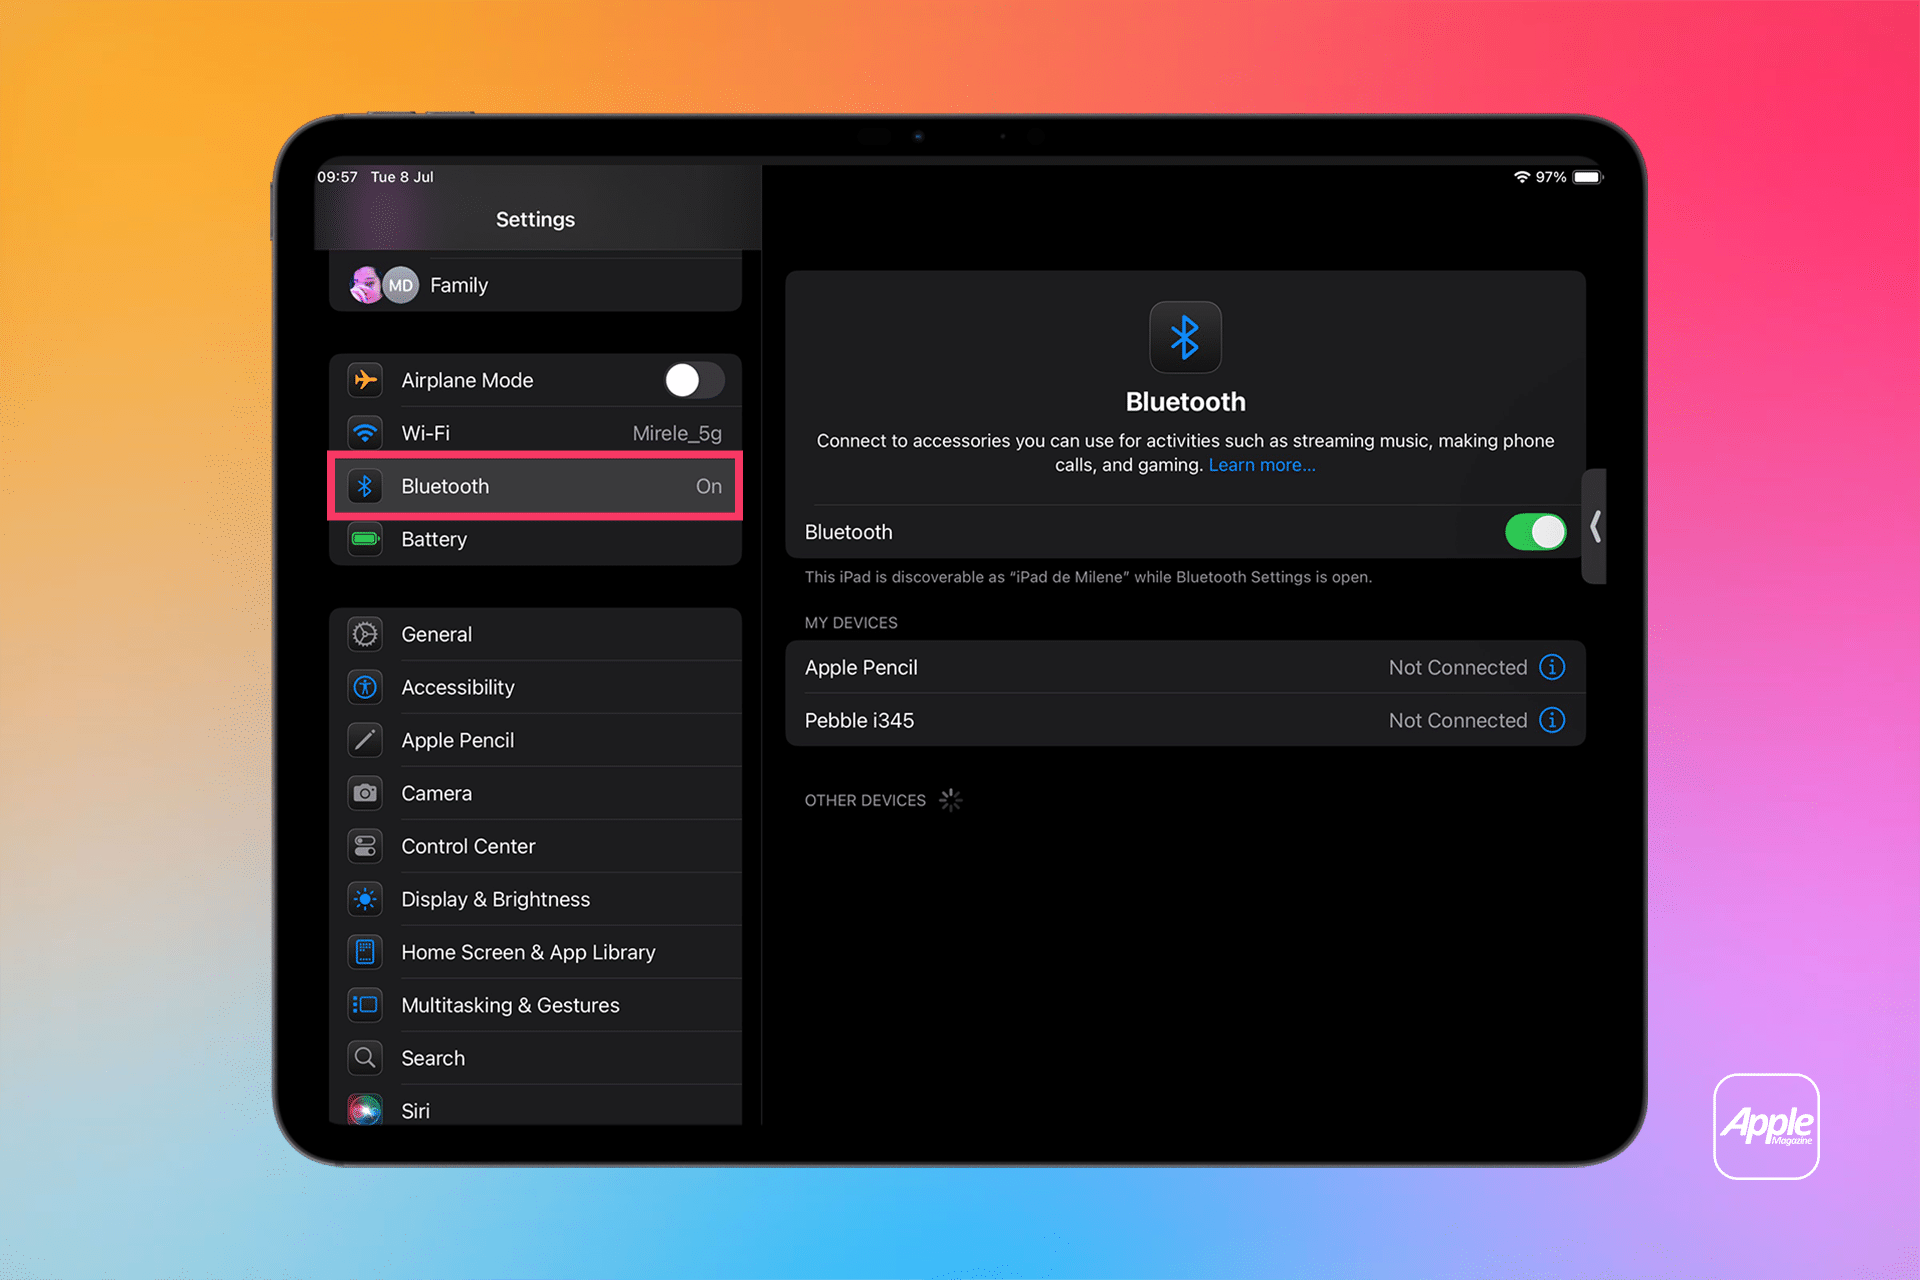1920x1280 pixels.
Task: Tap the Bluetooth icon in sidebar
Action: tap(365, 486)
